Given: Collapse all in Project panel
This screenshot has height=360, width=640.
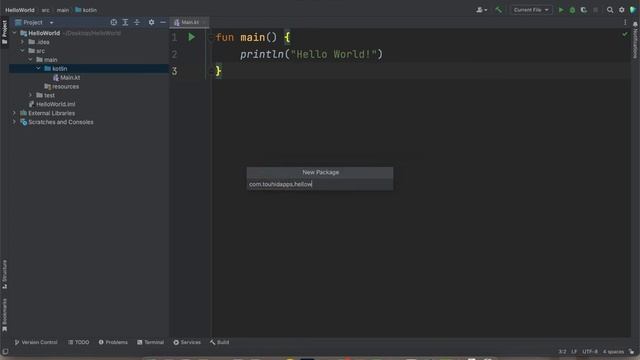Looking at the screenshot, I should 137,22.
